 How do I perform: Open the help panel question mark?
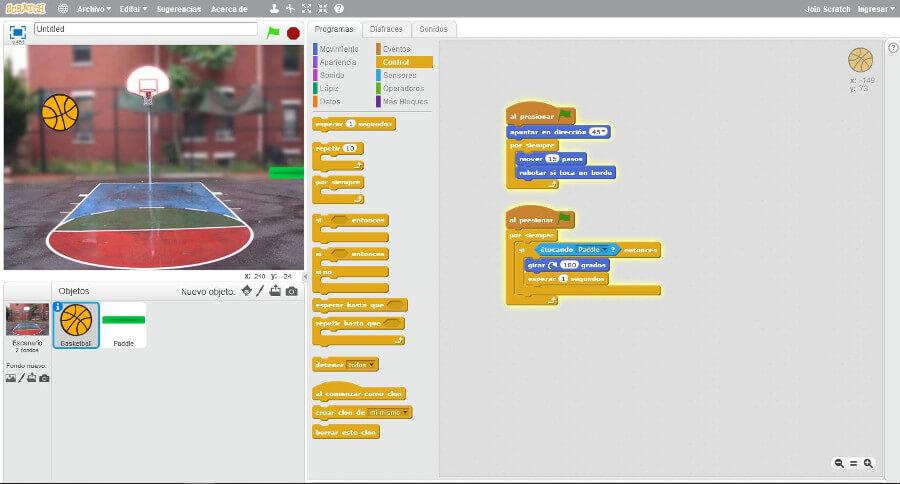tap(893, 48)
